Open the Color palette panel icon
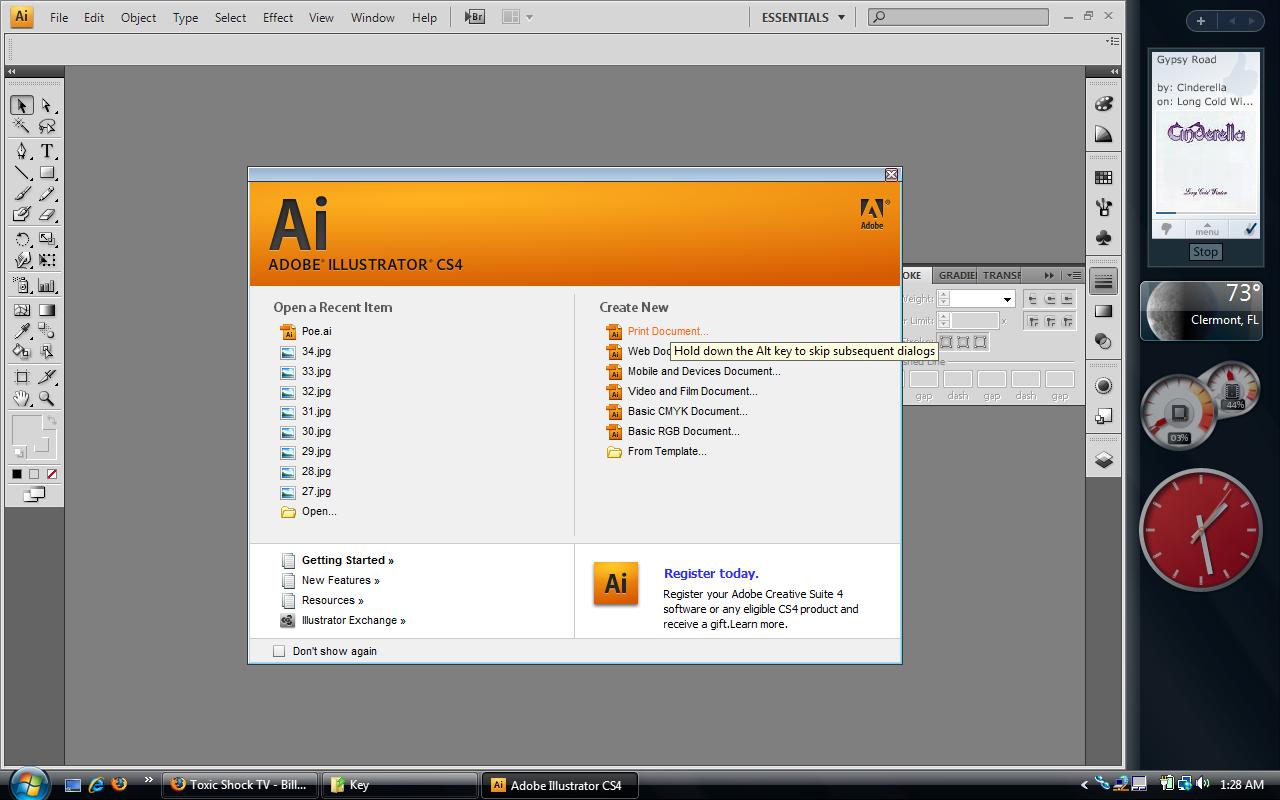 click(x=1103, y=103)
